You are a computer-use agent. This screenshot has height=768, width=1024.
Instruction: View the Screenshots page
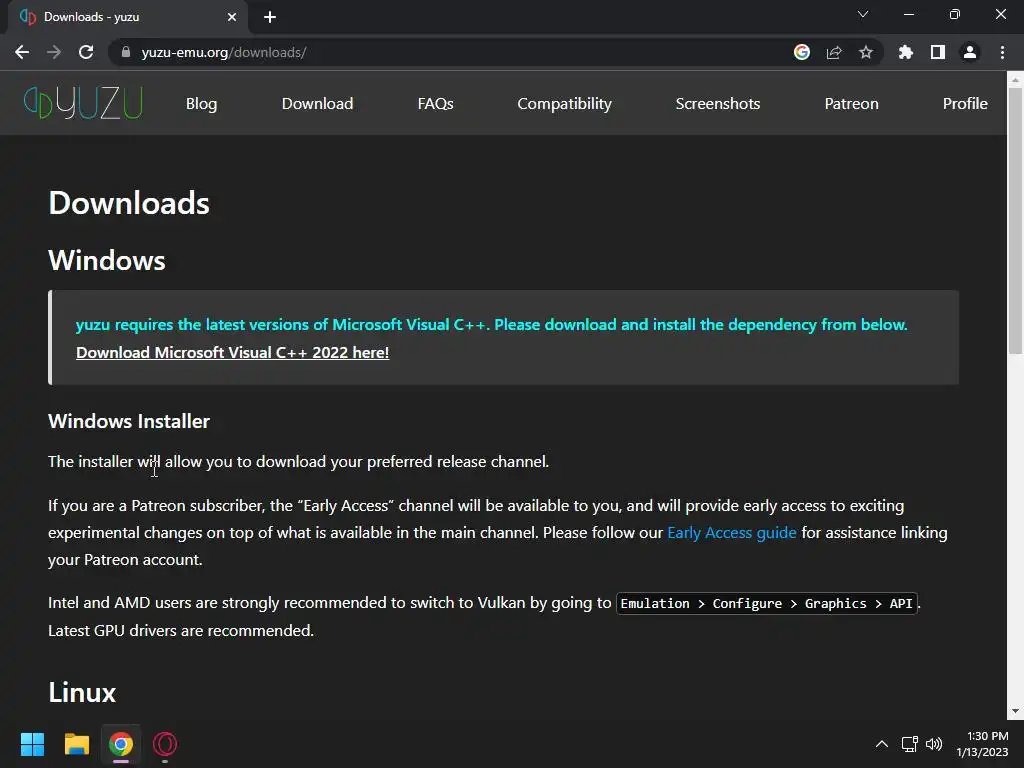(718, 103)
